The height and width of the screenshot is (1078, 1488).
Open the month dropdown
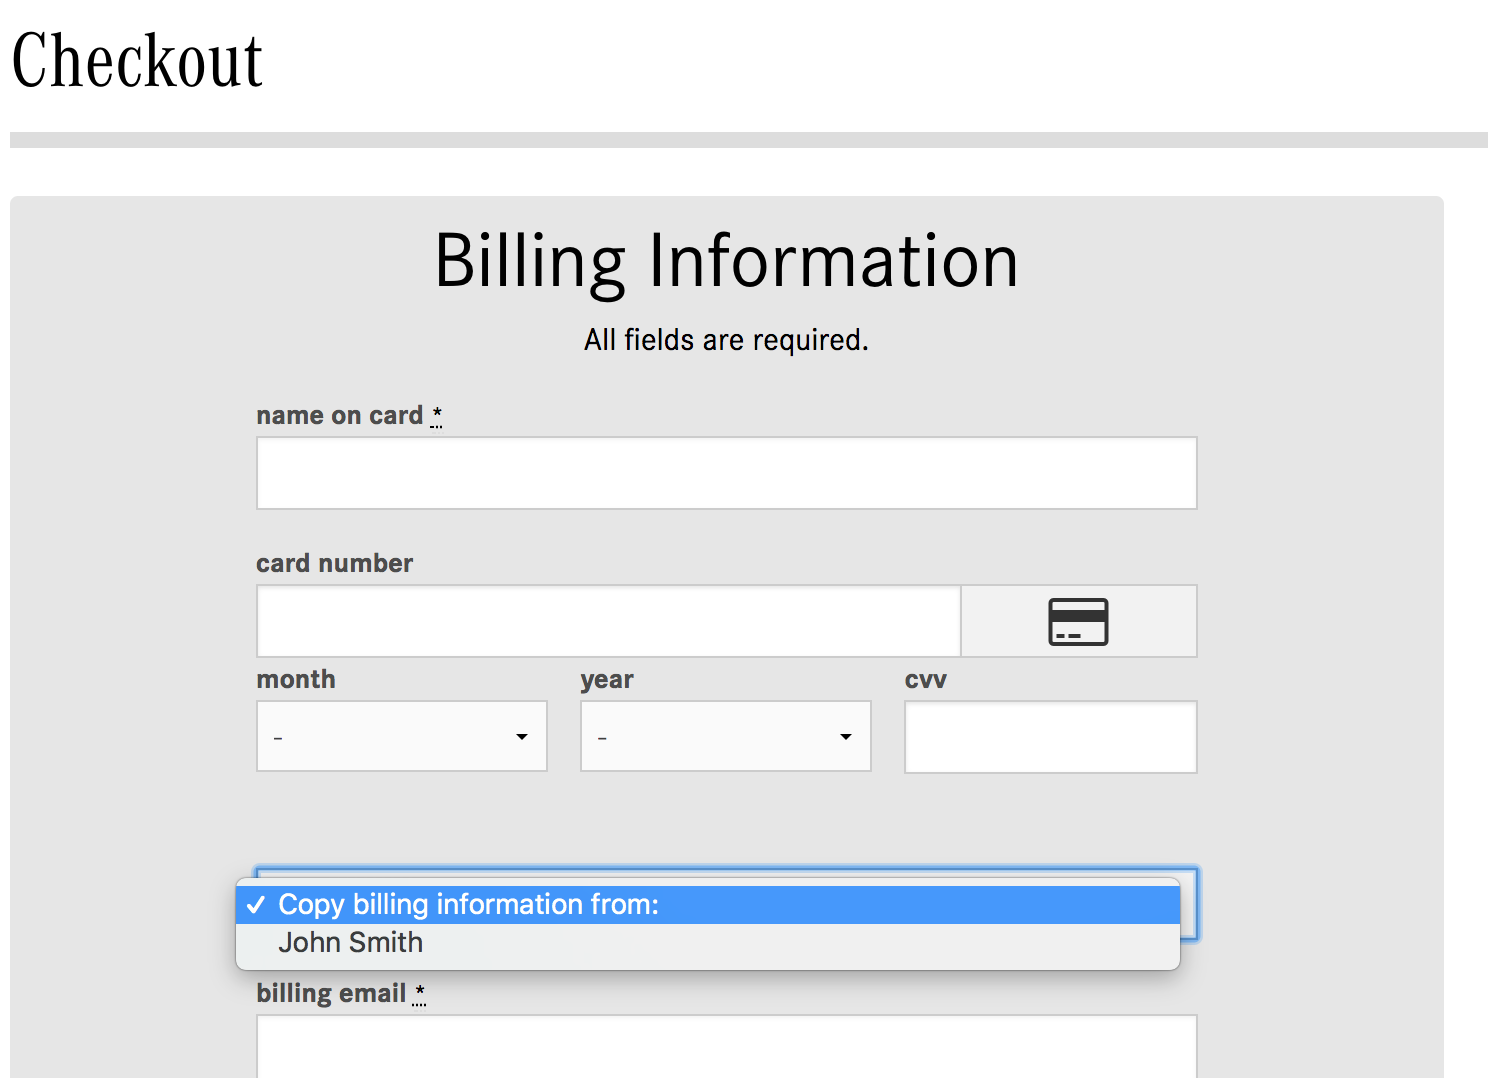point(402,736)
